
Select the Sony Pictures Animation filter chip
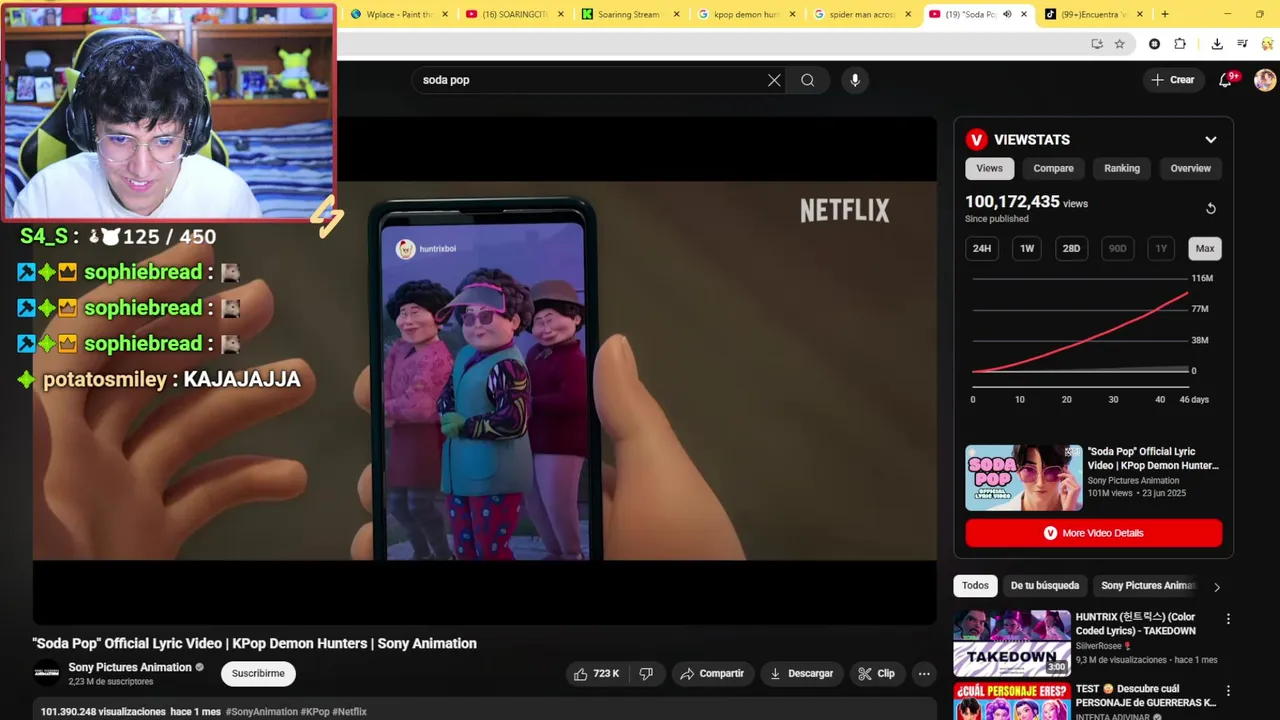[x=1148, y=586]
